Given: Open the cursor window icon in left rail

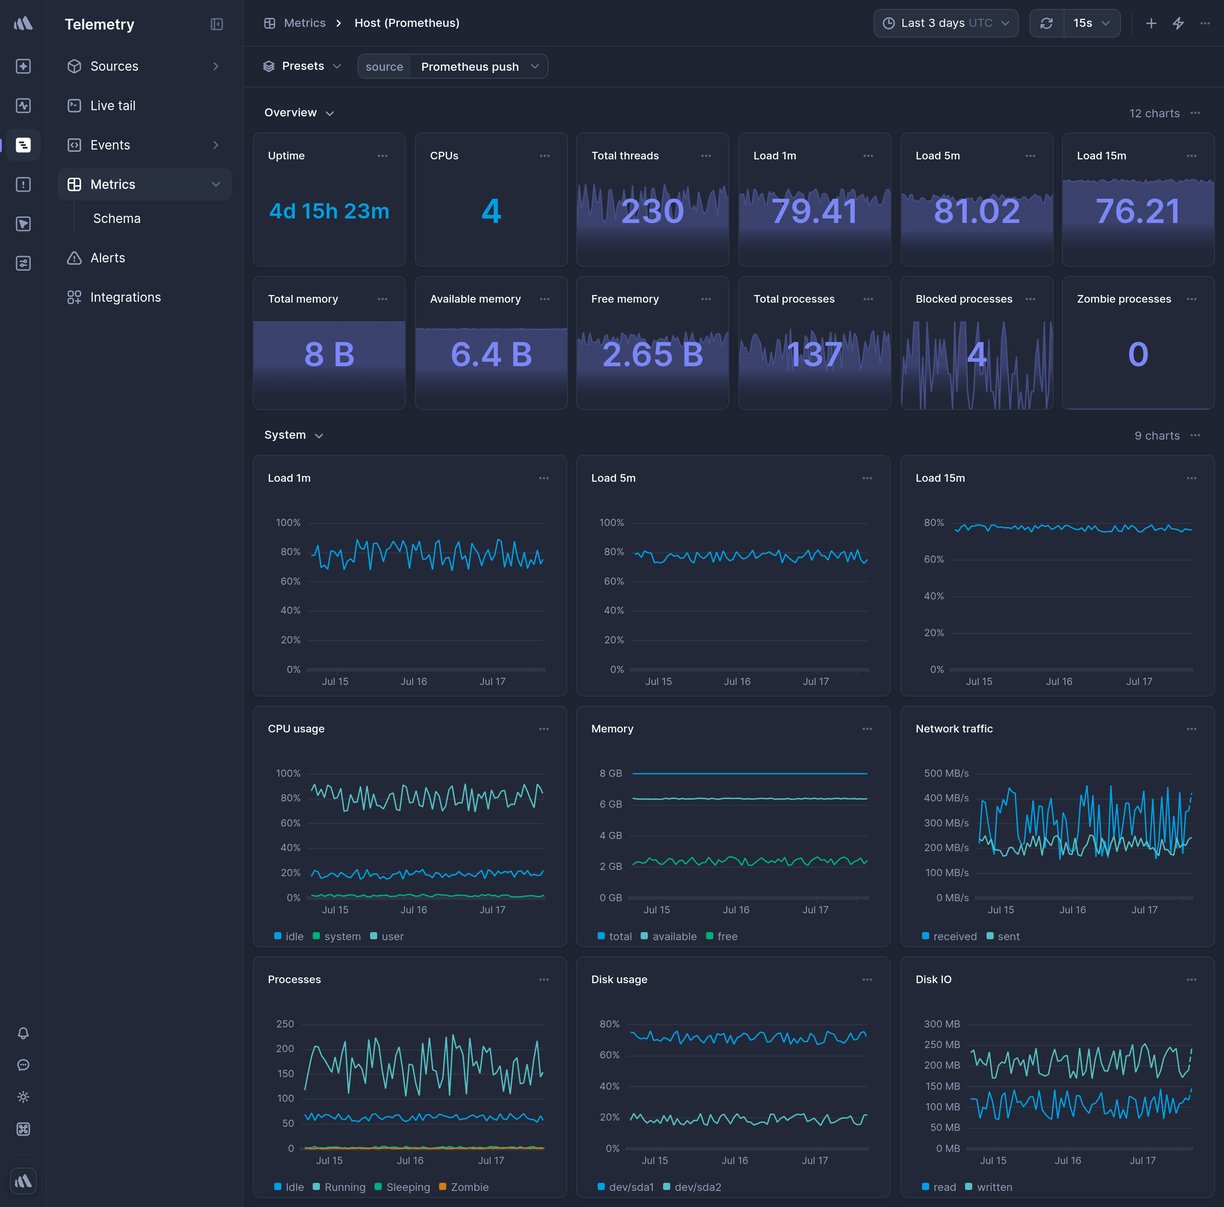Looking at the screenshot, I should (23, 224).
